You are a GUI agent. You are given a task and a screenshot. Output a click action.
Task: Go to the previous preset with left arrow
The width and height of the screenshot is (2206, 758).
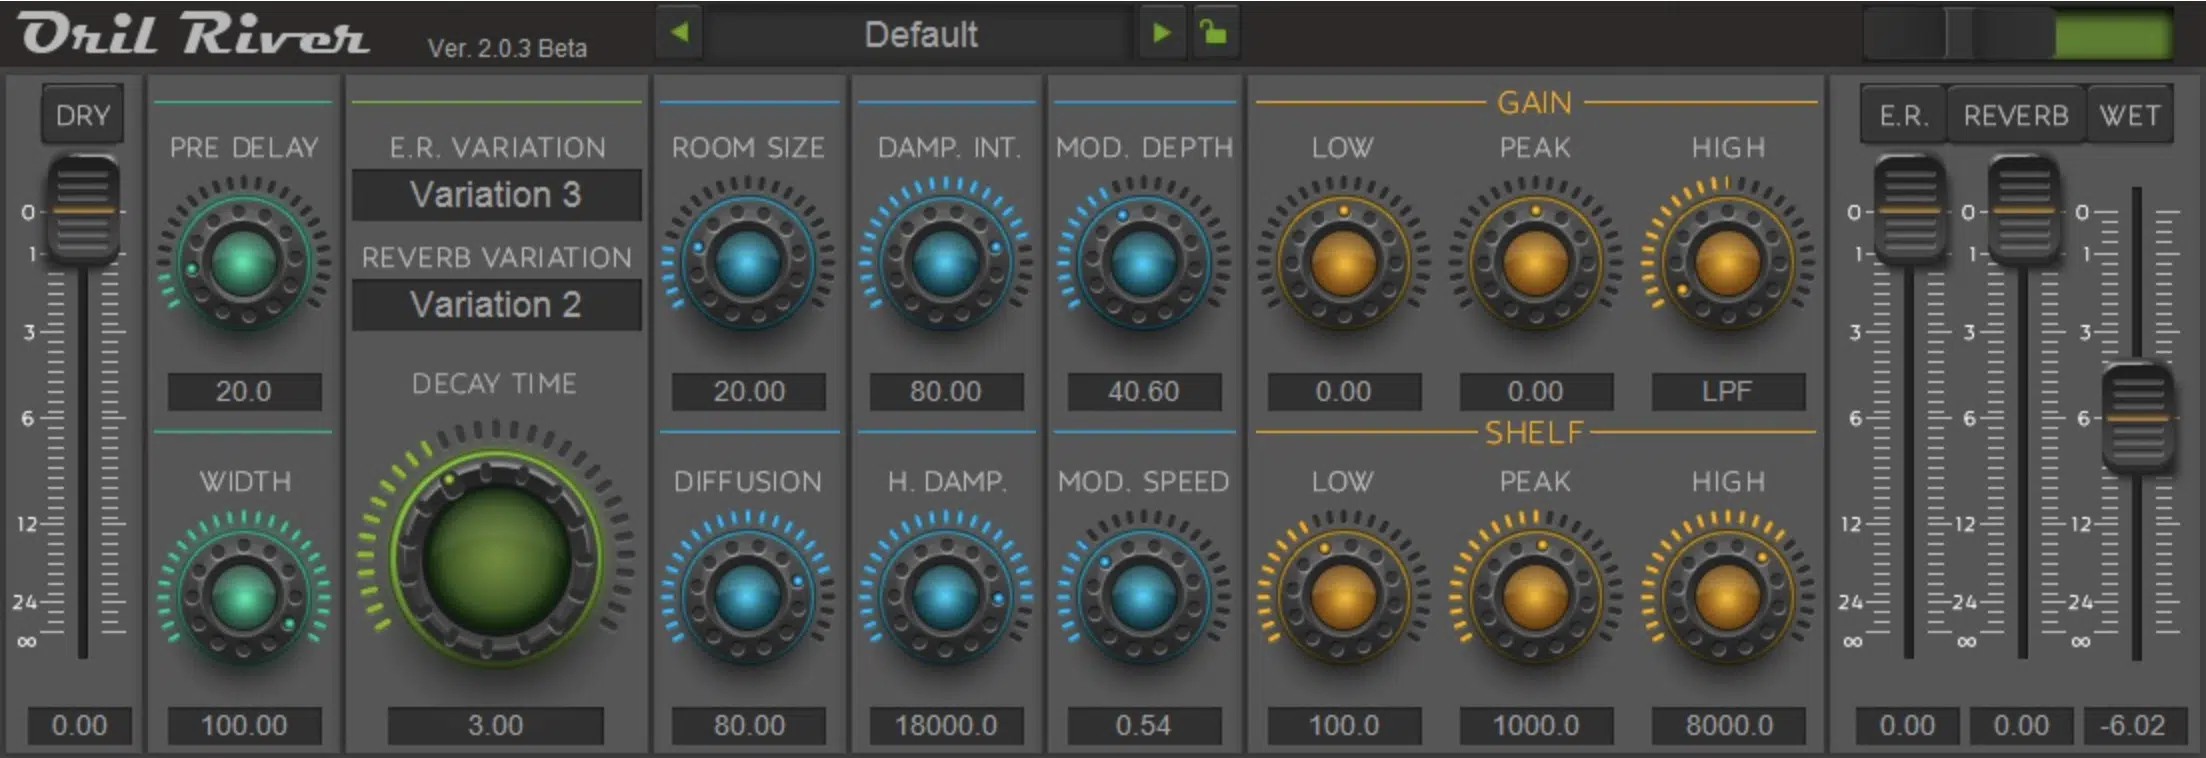tap(680, 33)
